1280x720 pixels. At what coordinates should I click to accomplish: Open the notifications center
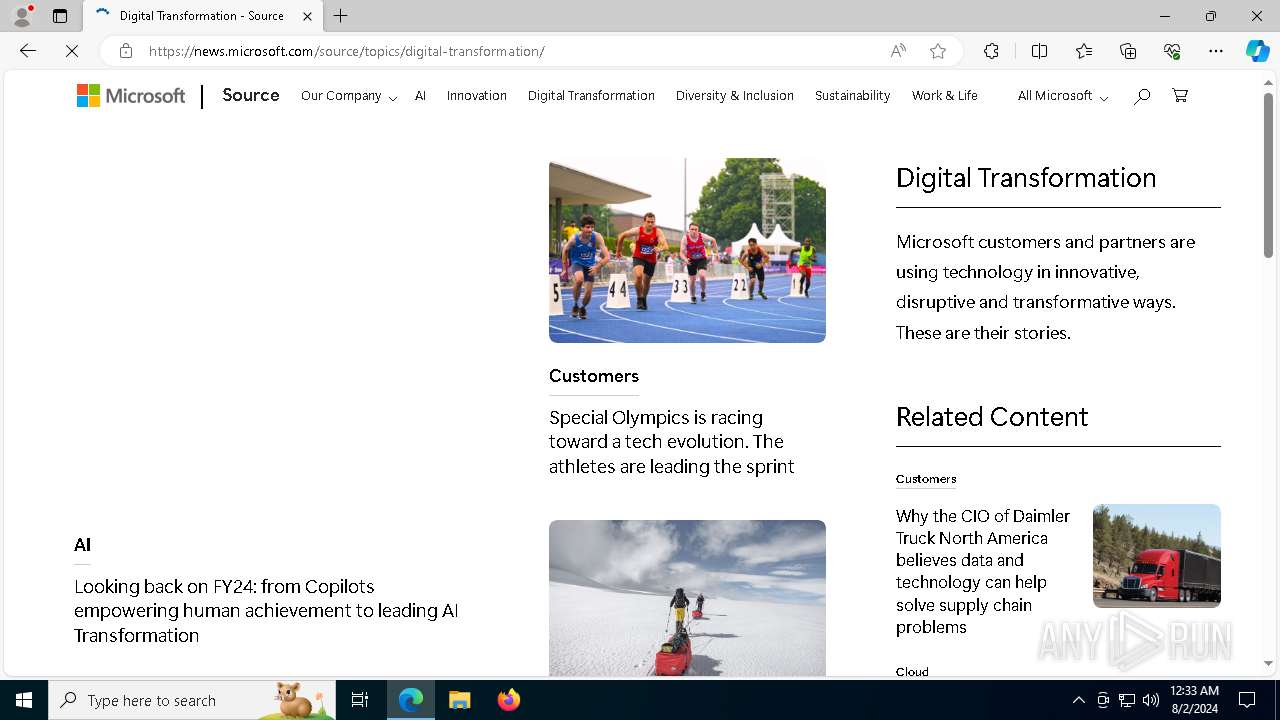(1247, 700)
